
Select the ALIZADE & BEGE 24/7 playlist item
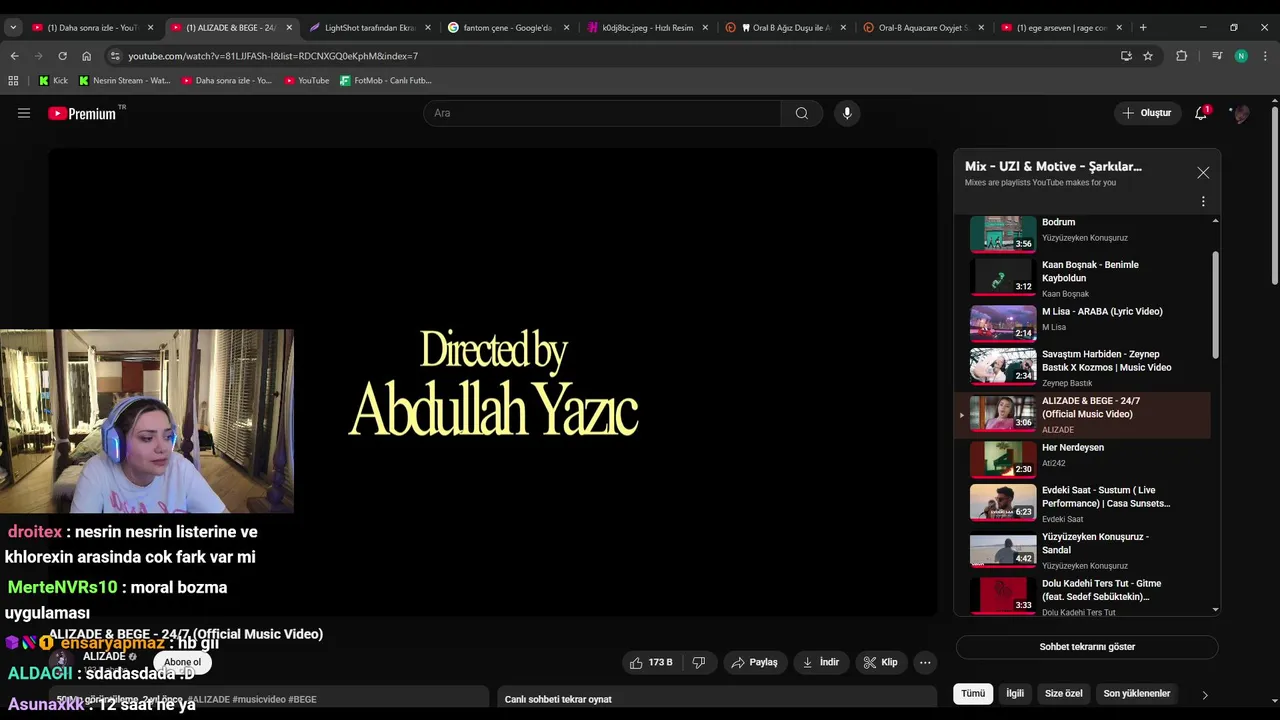pos(1082,414)
